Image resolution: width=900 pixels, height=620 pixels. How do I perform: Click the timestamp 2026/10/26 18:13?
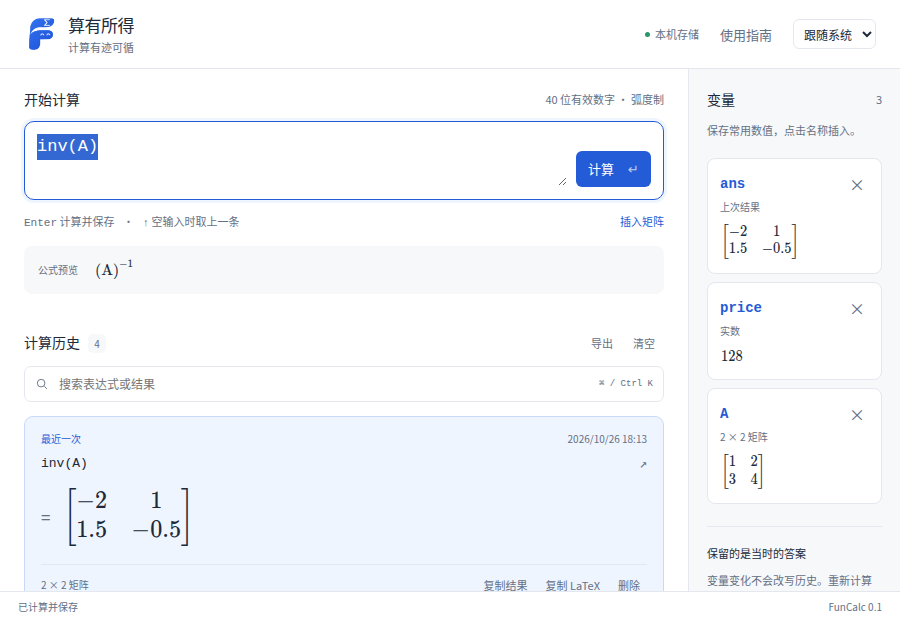(607, 439)
